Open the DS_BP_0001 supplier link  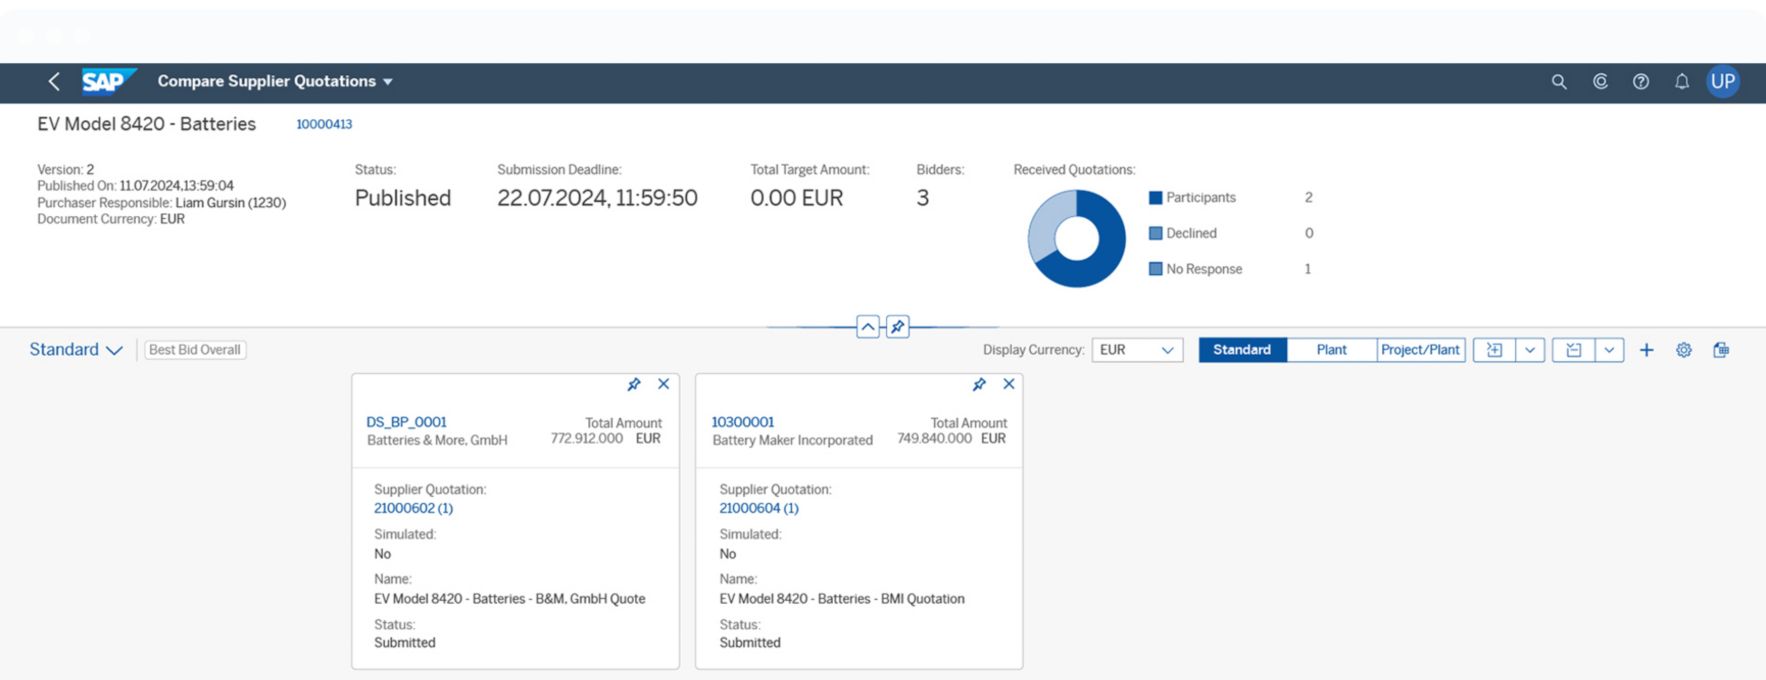tap(406, 422)
